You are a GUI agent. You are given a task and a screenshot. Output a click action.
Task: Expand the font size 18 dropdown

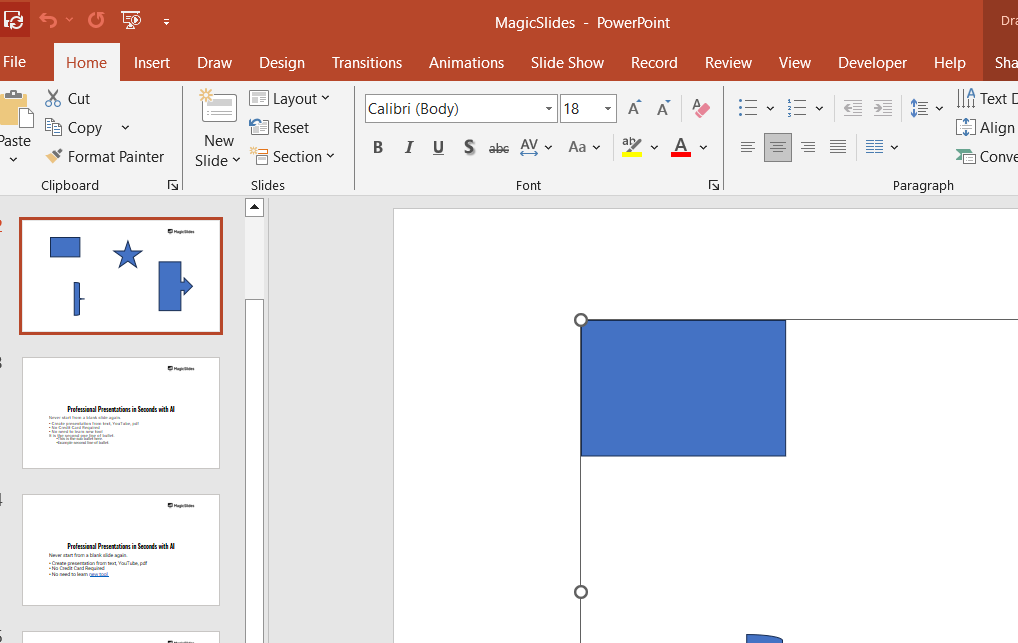tap(608, 109)
